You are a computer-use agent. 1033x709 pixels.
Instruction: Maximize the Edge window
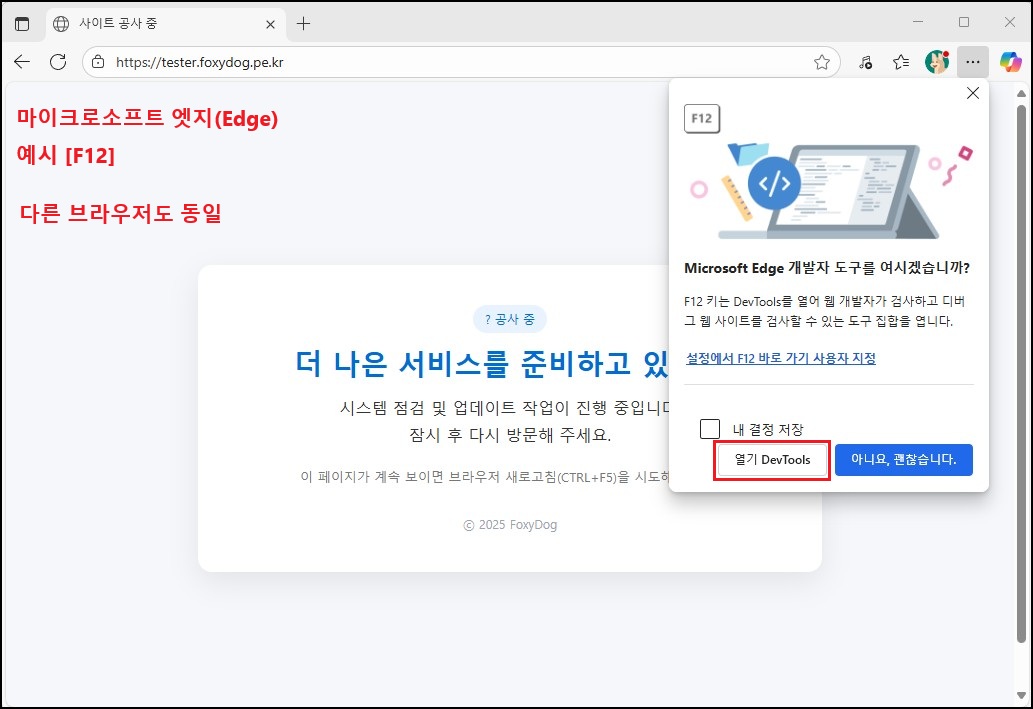coord(964,22)
